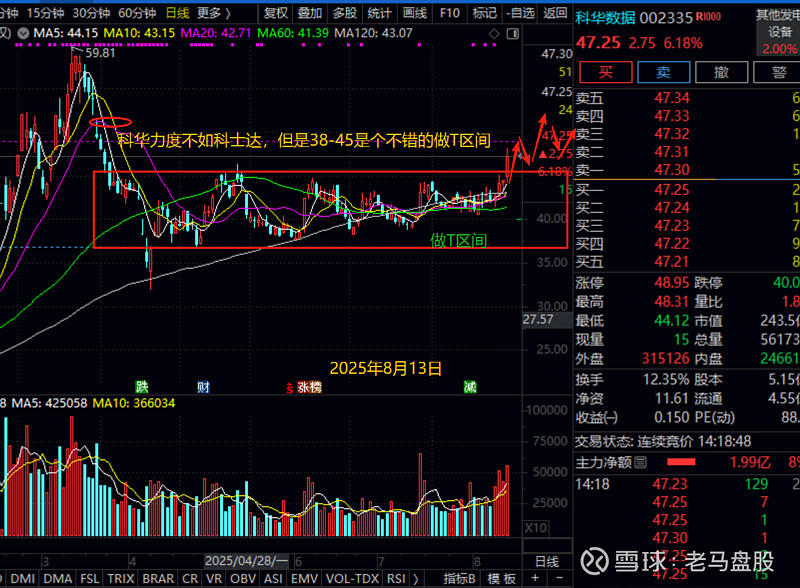Viewport: 800px width, 588px height.
Task: Select the VOL-TDX indicator tab
Action: click(353, 578)
